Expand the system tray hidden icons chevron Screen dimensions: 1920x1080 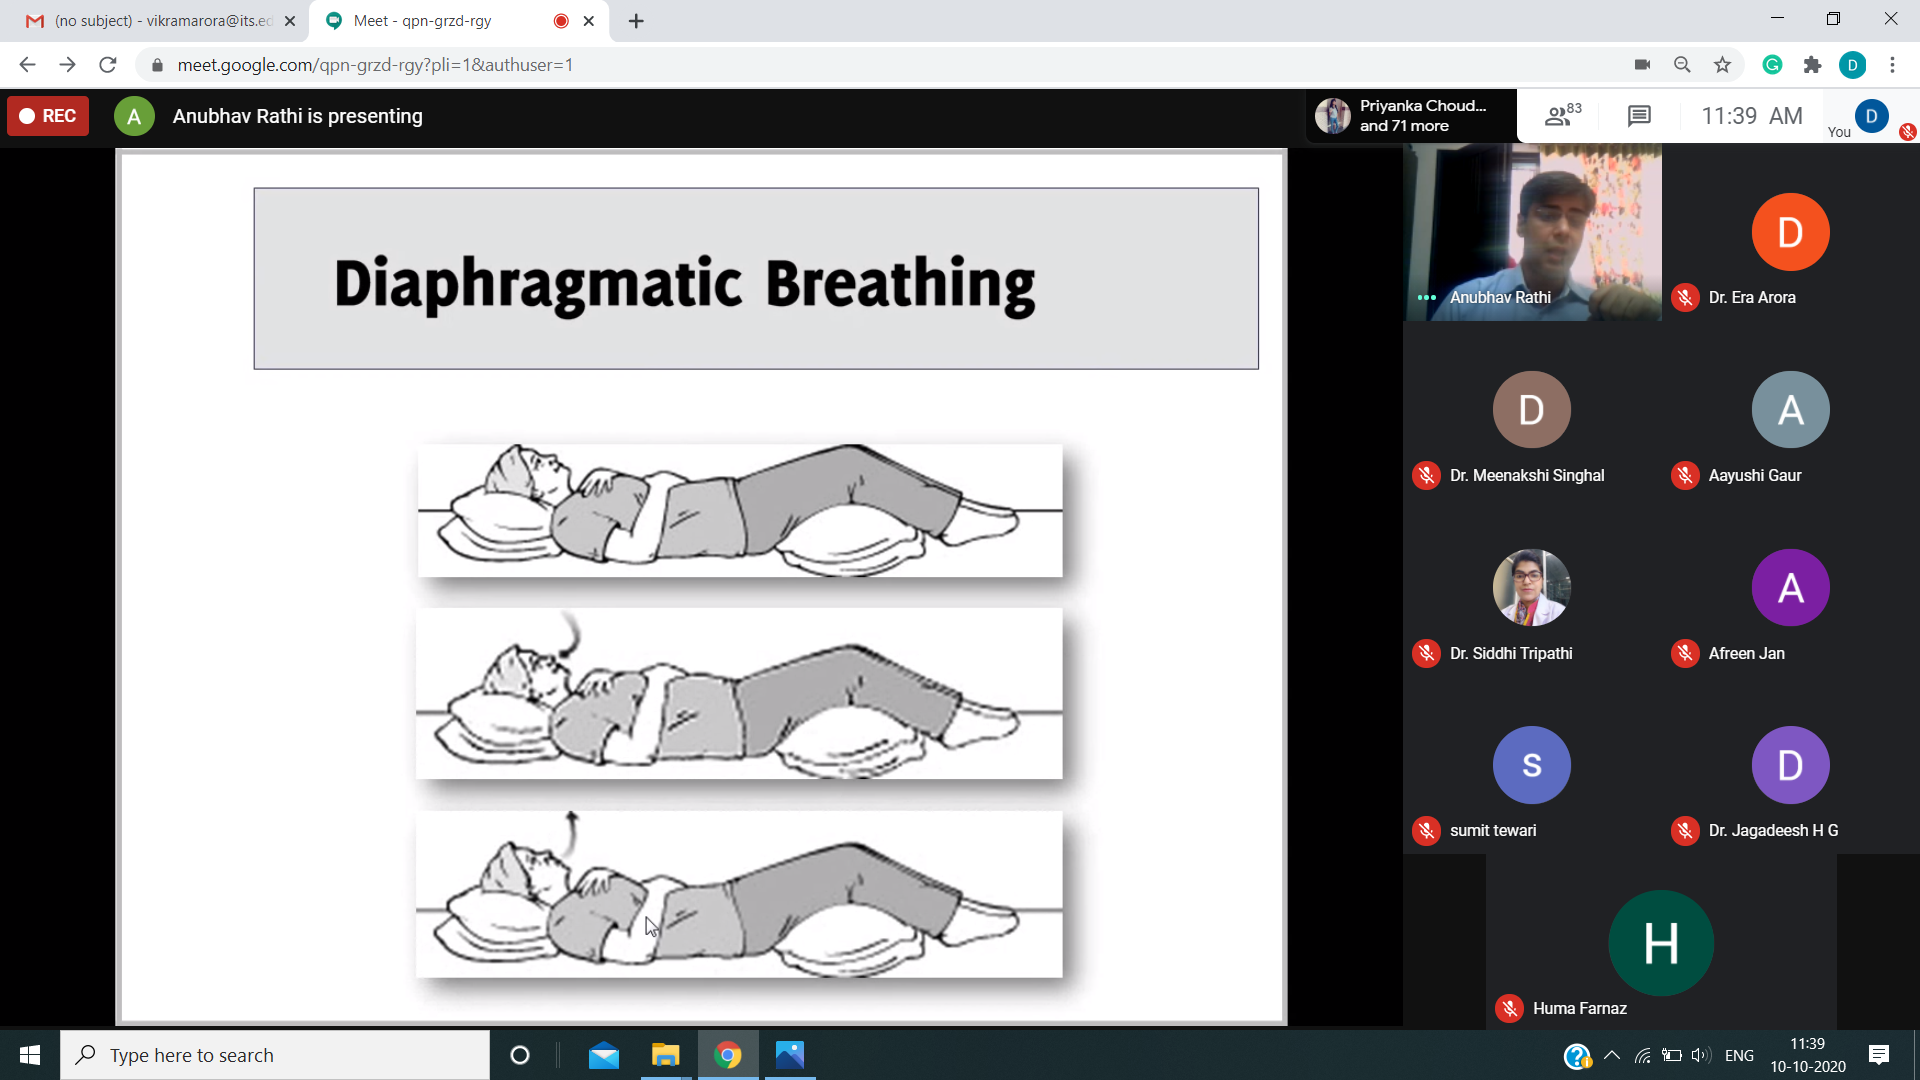coord(1611,1055)
